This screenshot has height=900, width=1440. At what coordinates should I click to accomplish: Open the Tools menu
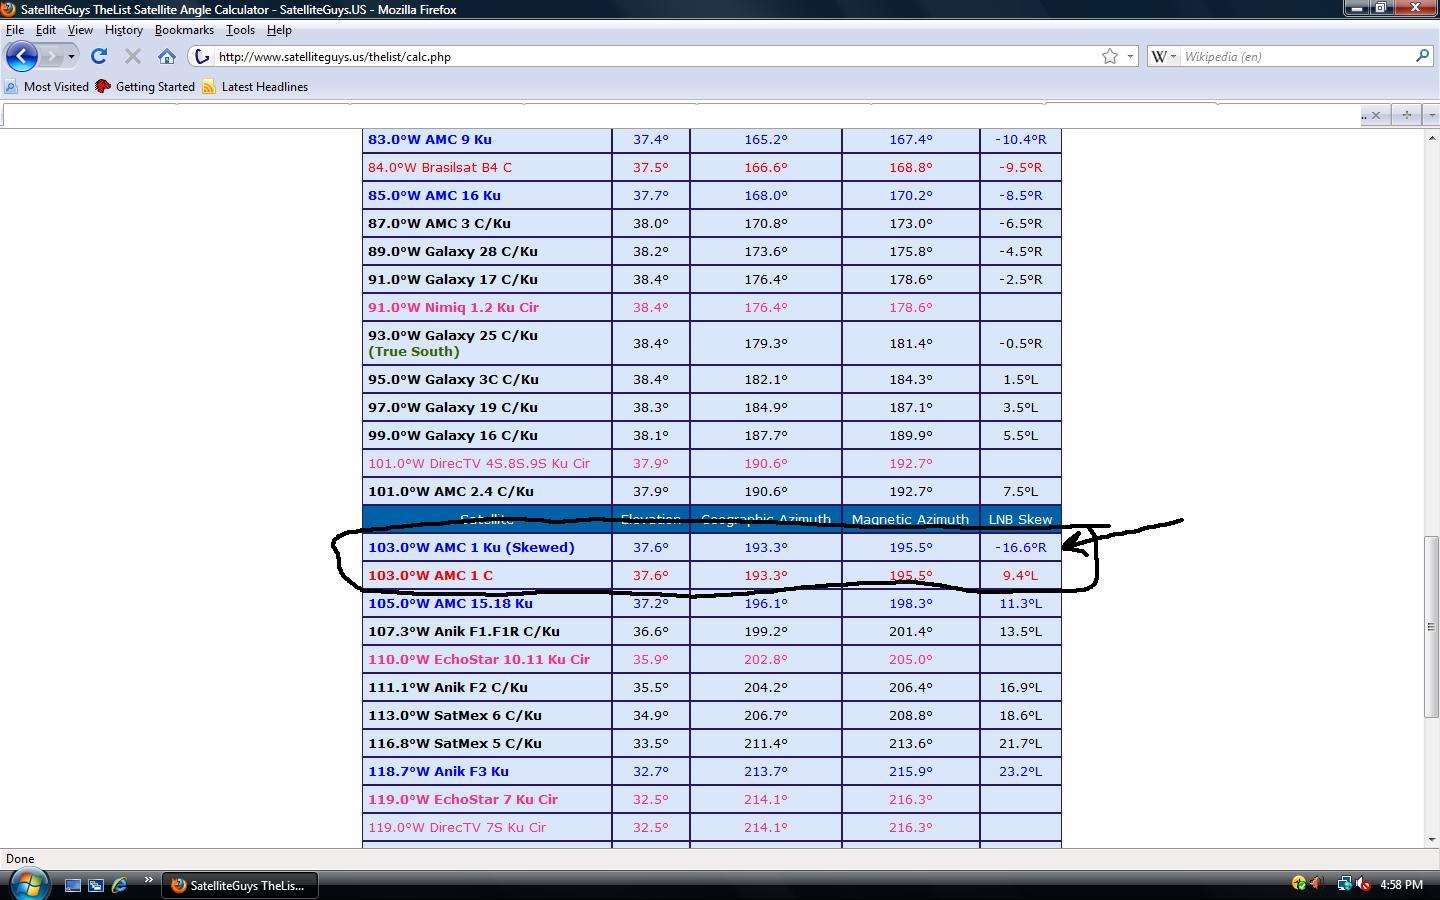coord(240,30)
